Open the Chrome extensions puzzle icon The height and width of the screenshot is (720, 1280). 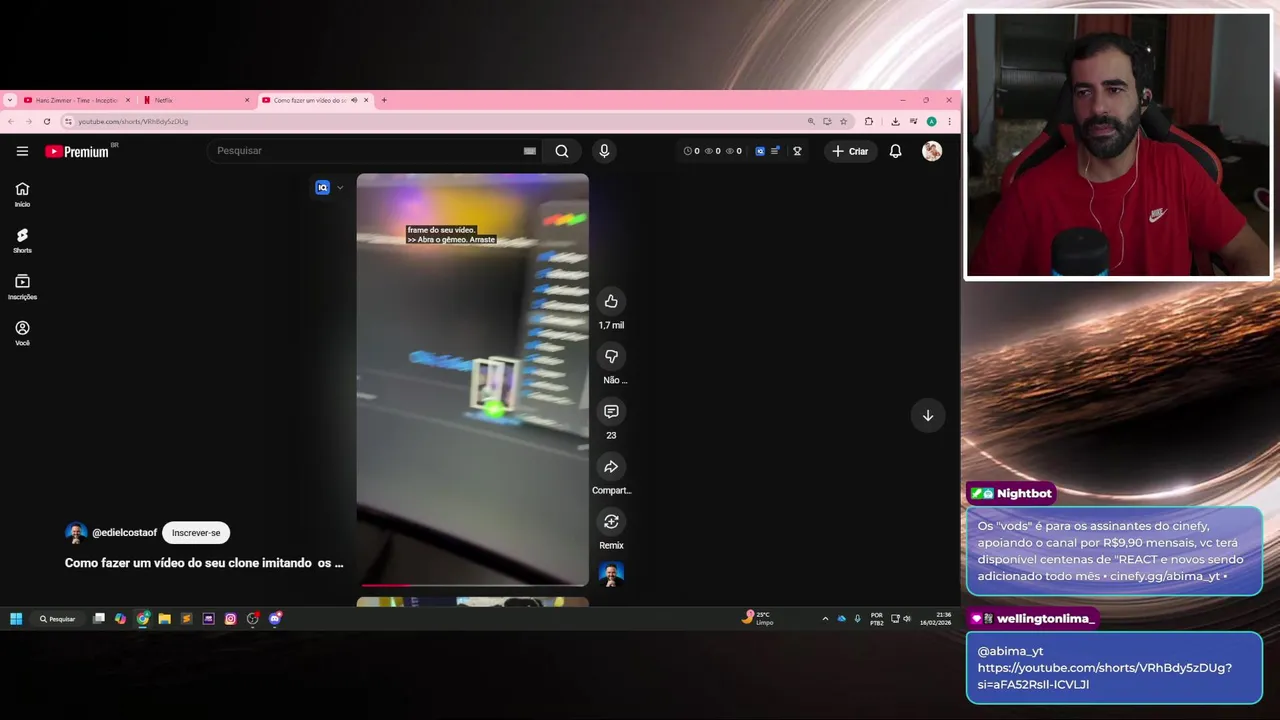pyautogui.click(x=868, y=121)
